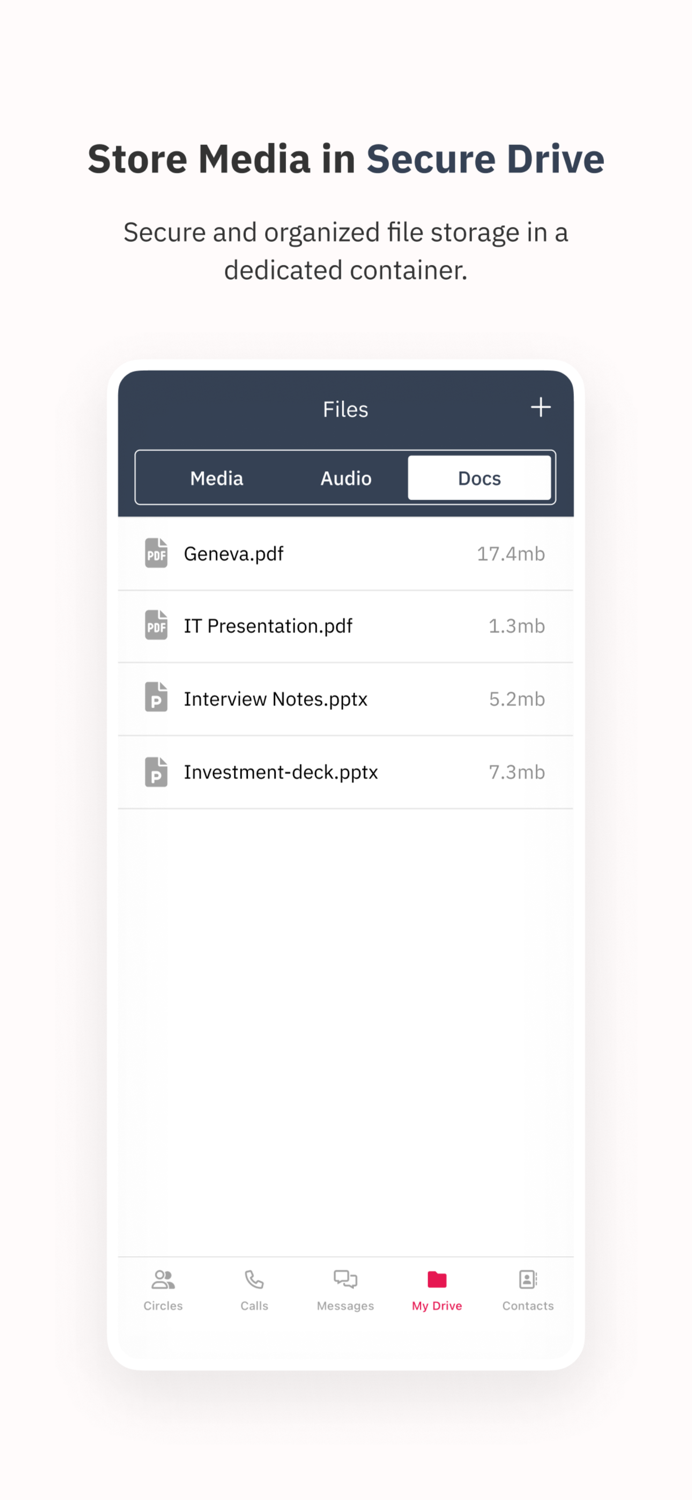Select the Docs tab
Viewport: 692px width, 1500px height.
click(479, 478)
